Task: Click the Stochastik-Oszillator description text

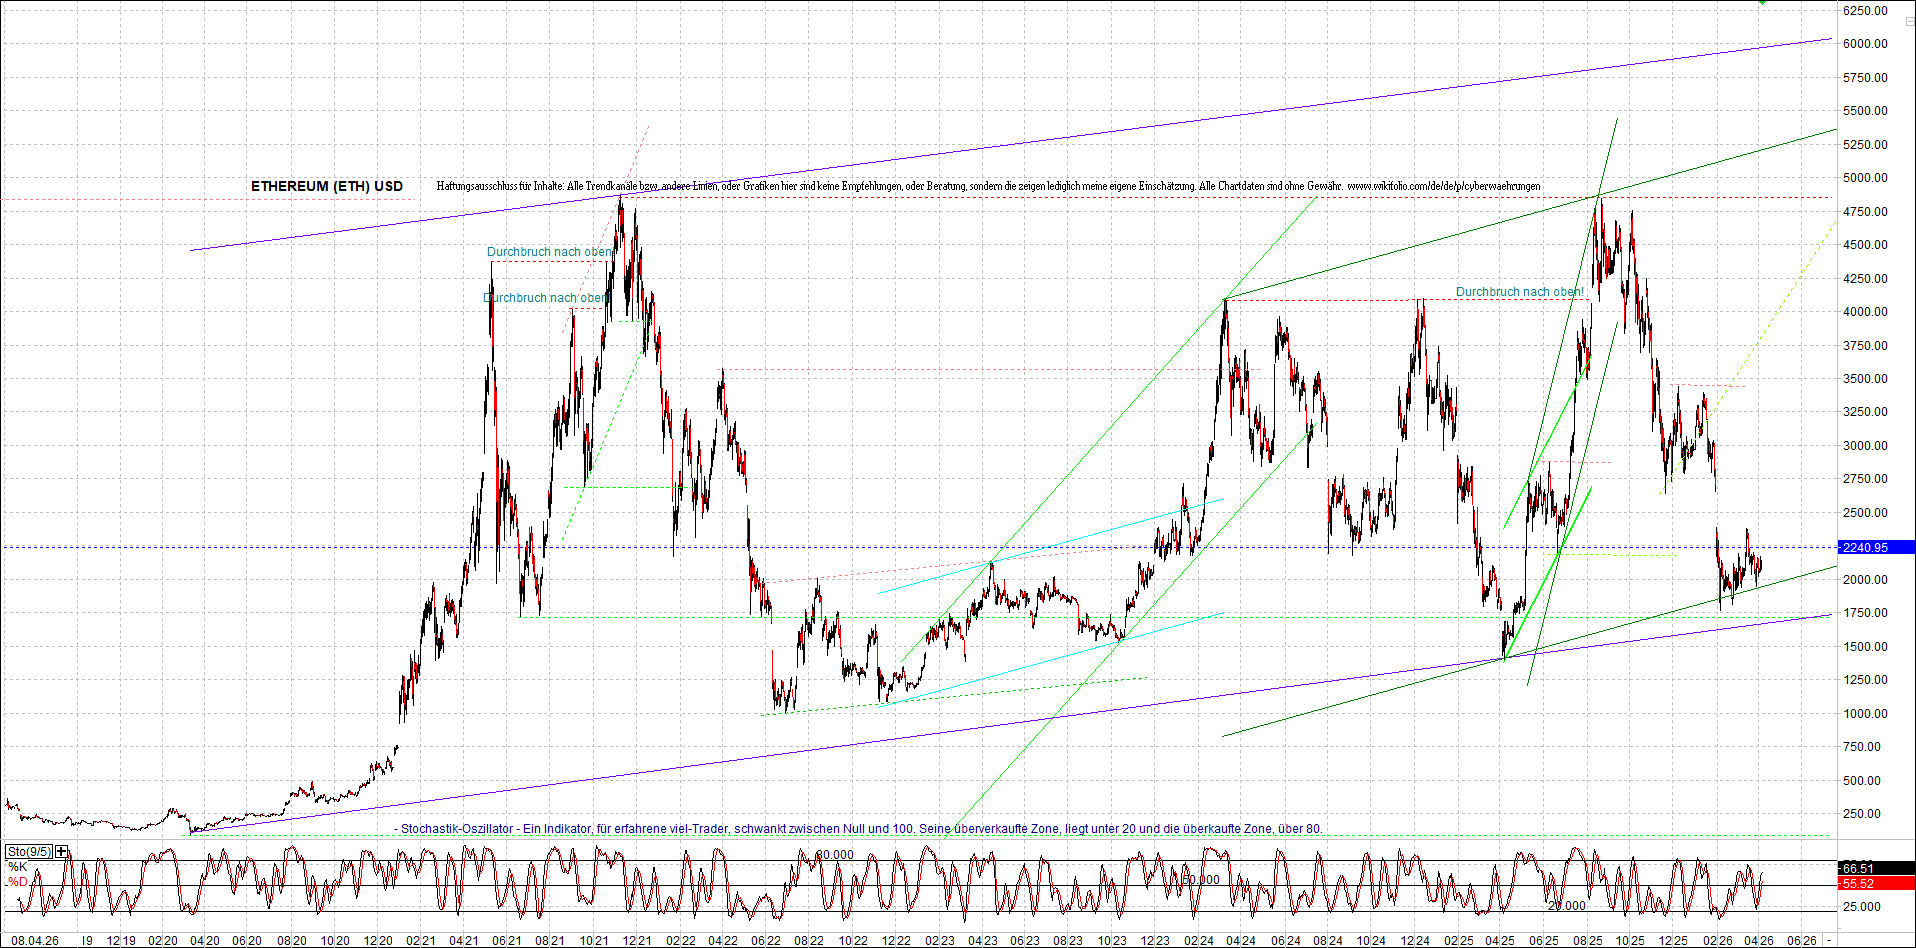Action: [x=860, y=829]
